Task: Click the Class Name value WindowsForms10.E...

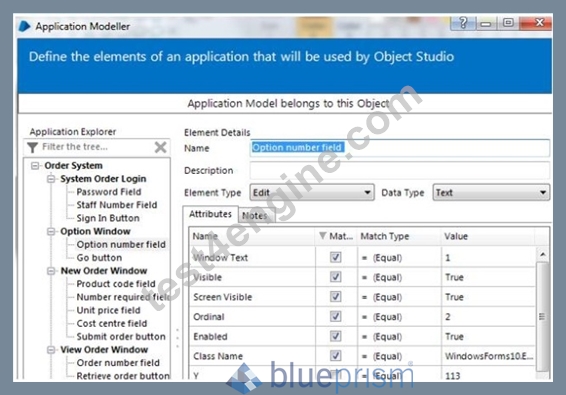Action: pyautogui.click(x=487, y=356)
